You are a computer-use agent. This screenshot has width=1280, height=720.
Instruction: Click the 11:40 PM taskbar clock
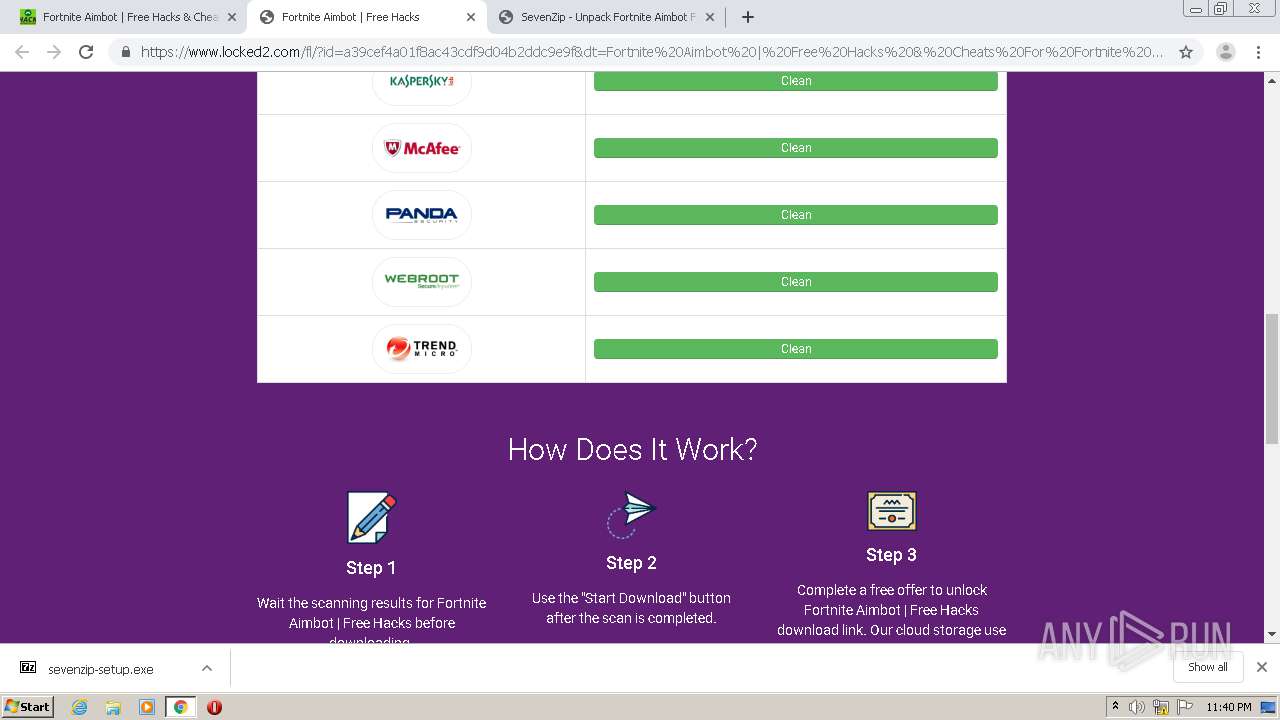1229,707
